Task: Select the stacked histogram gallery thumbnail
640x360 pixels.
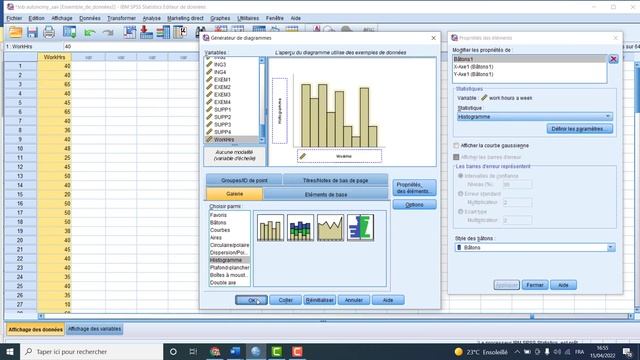Action: pos(300,227)
